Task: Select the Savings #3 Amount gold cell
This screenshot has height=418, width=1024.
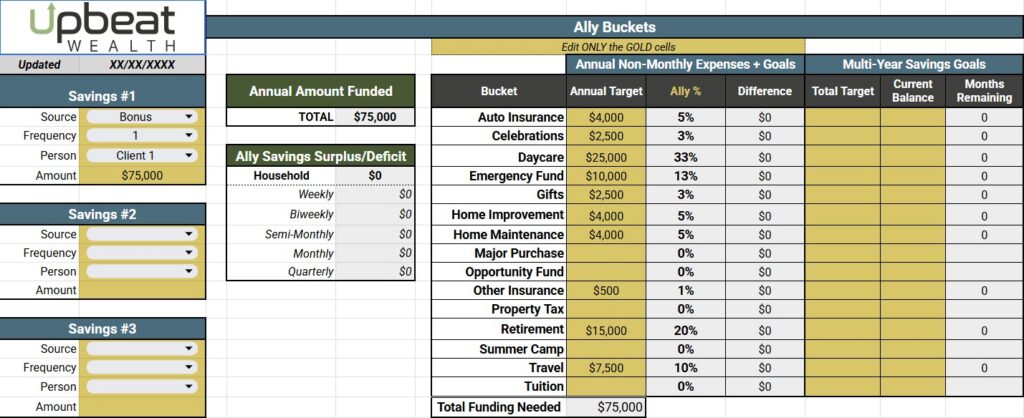Action: coord(142,407)
